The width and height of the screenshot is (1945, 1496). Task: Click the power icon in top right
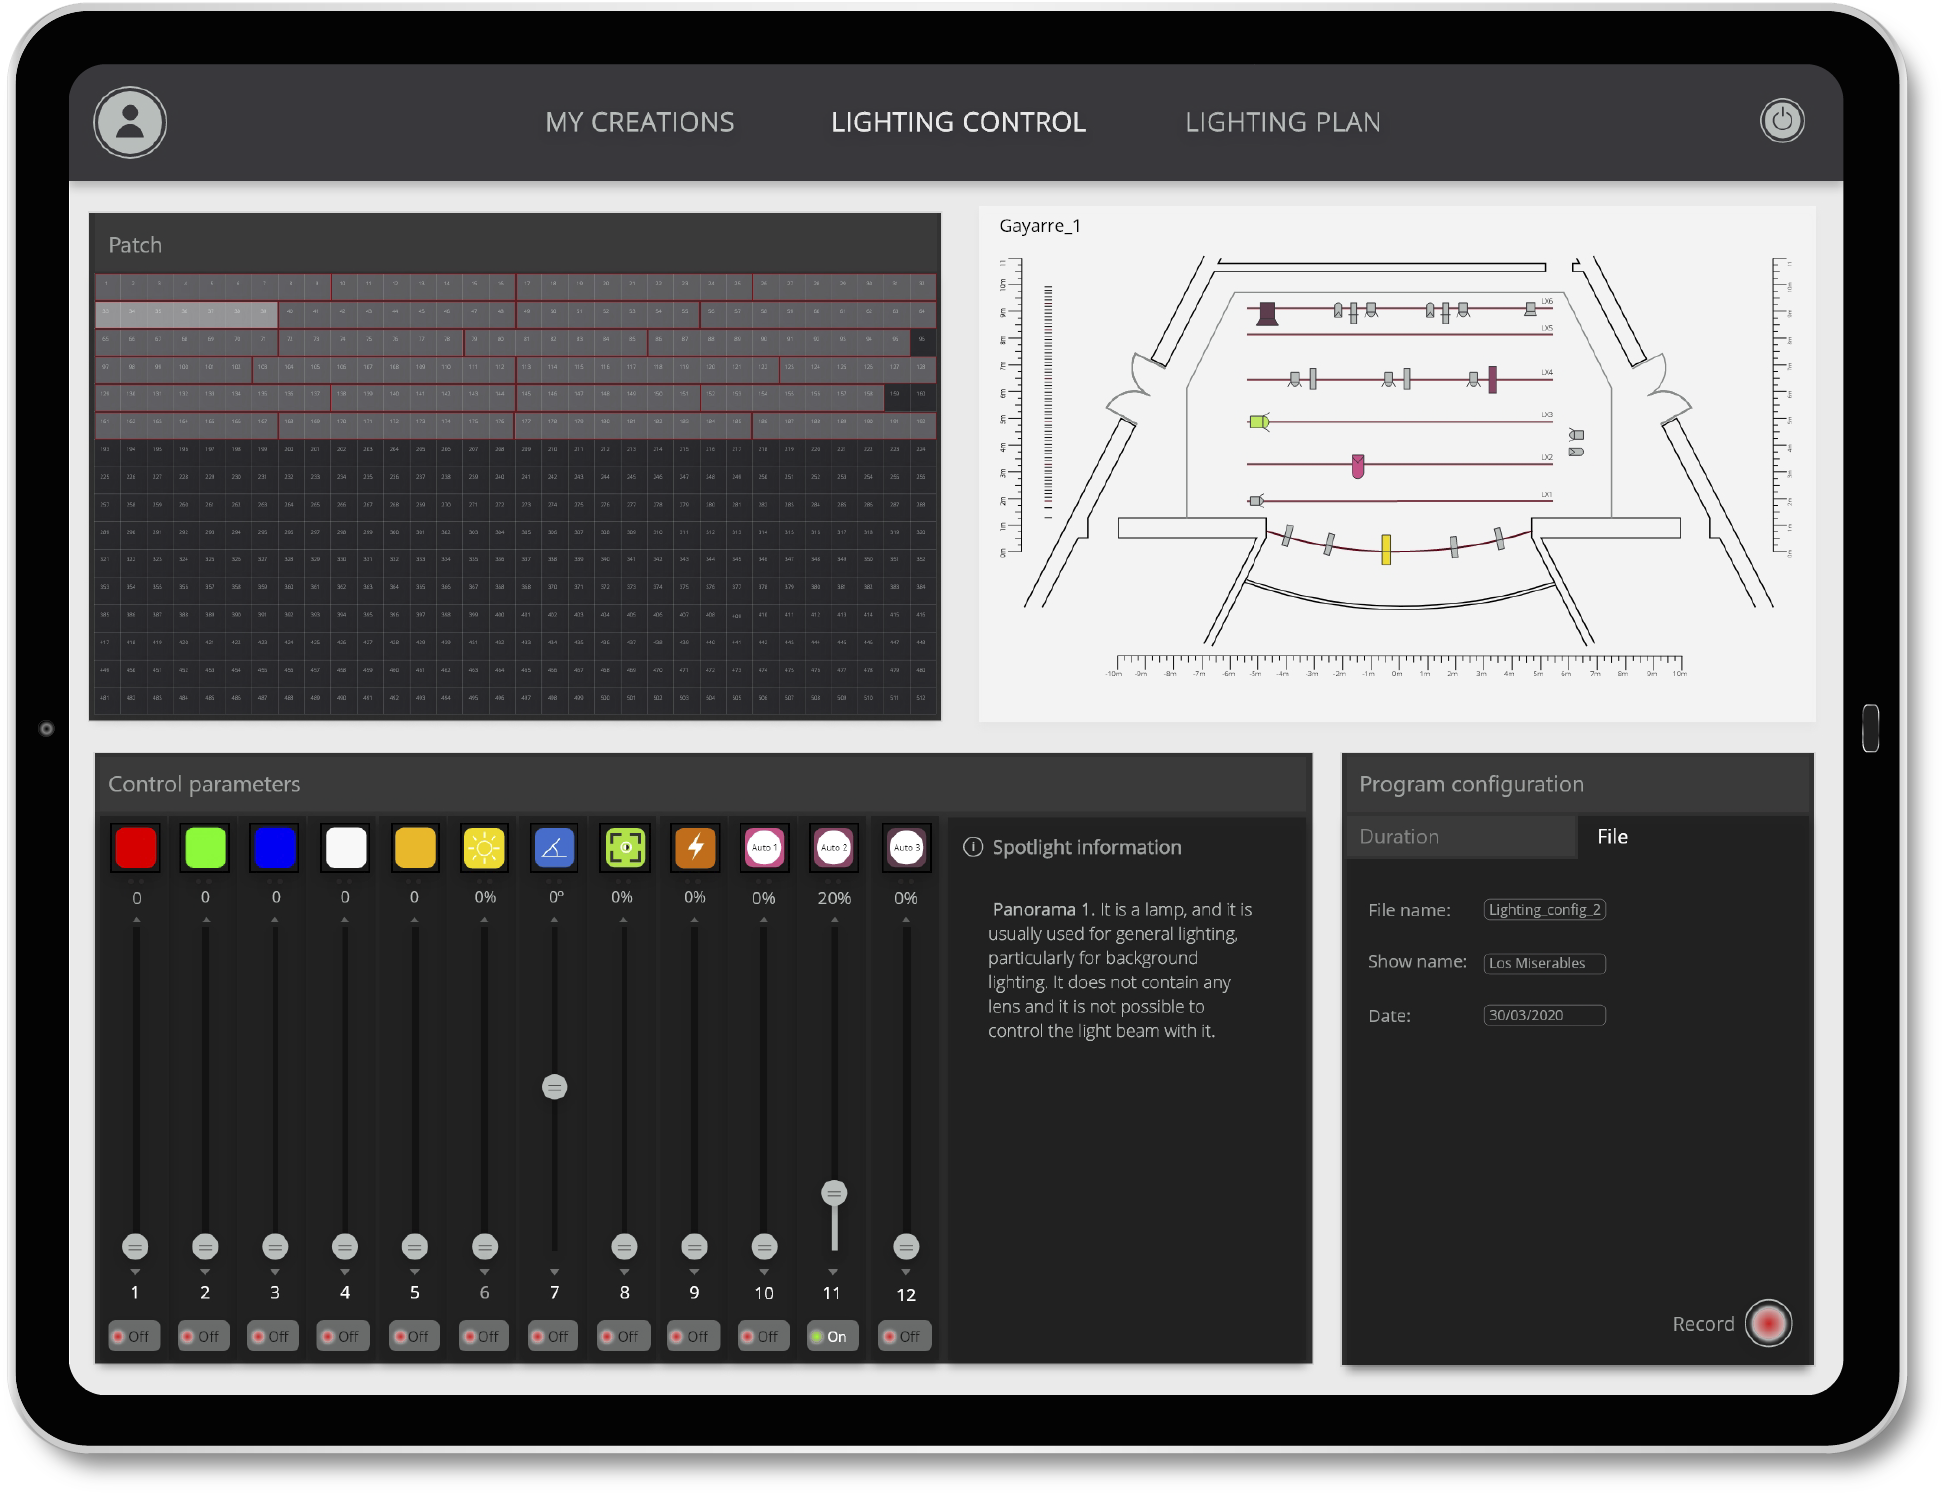(1782, 121)
